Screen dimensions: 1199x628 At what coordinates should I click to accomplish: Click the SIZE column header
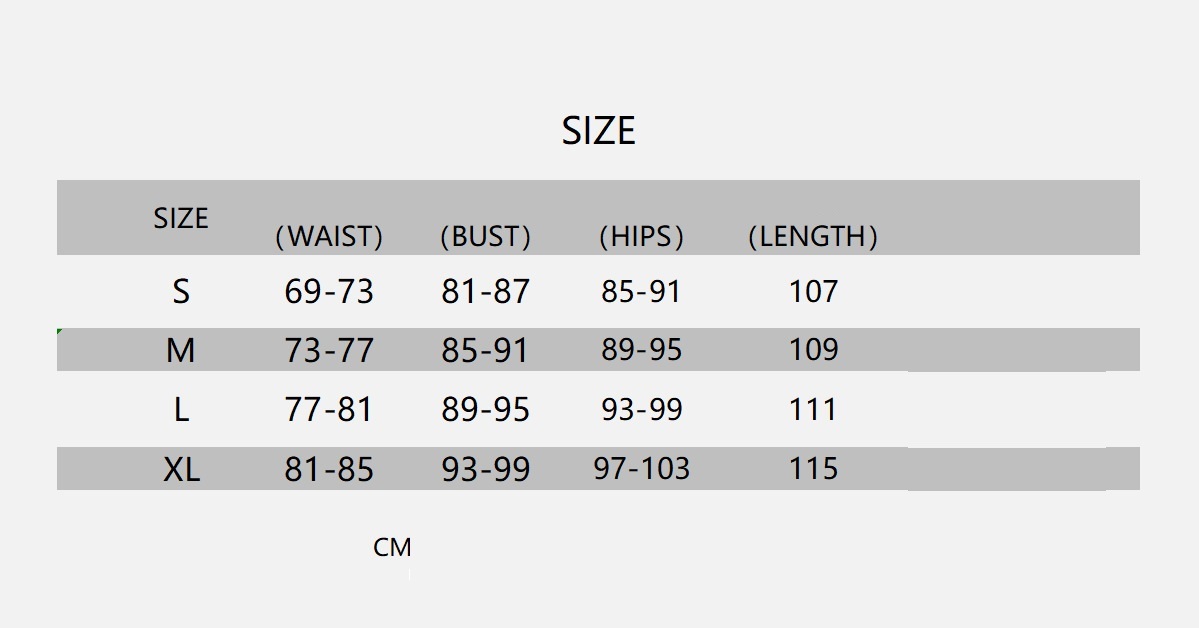(181, 218)
